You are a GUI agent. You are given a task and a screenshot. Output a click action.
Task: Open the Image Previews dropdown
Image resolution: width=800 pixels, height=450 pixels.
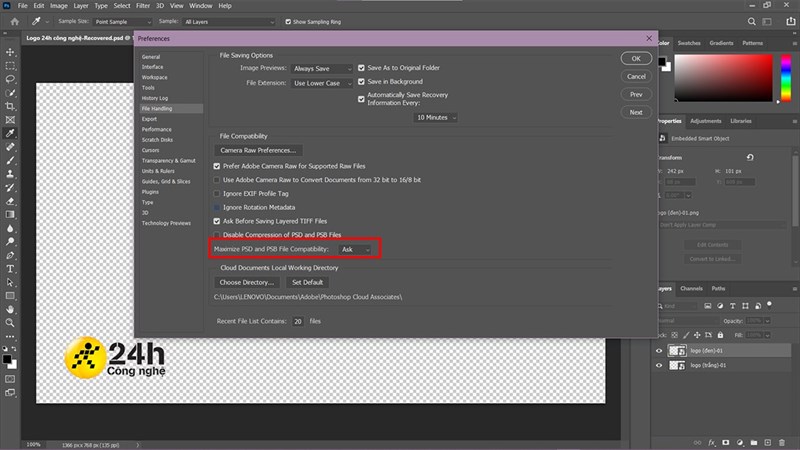click(322, 68)
